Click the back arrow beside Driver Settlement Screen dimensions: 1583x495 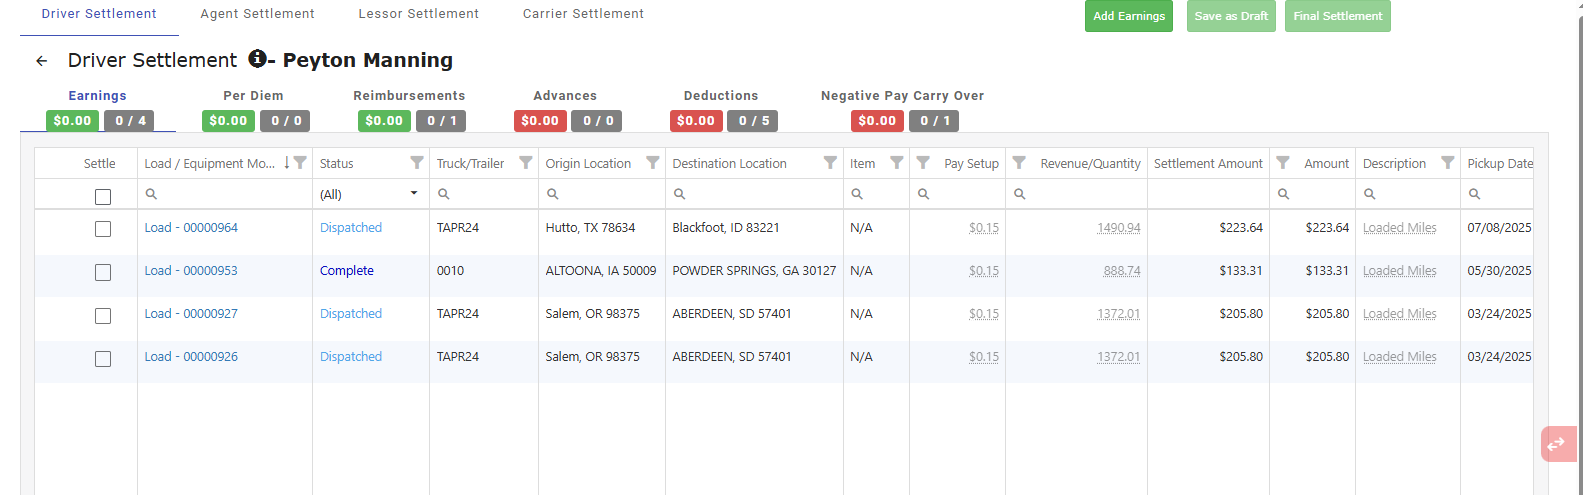[x=41, y=61]
